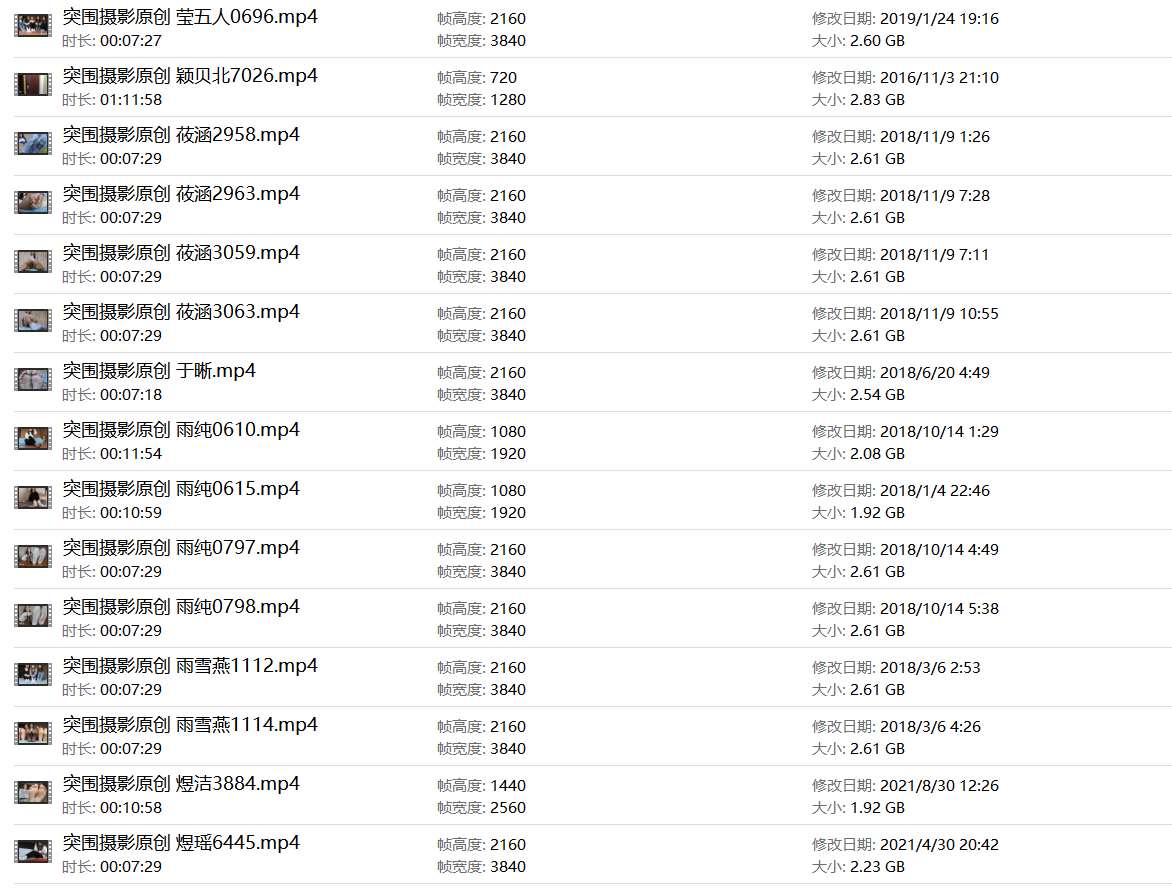Select the 煜瑶6445.mp4 video thumbnail
The width and height of the screenshot is (1172, 892).
click(x=32, y=852)
